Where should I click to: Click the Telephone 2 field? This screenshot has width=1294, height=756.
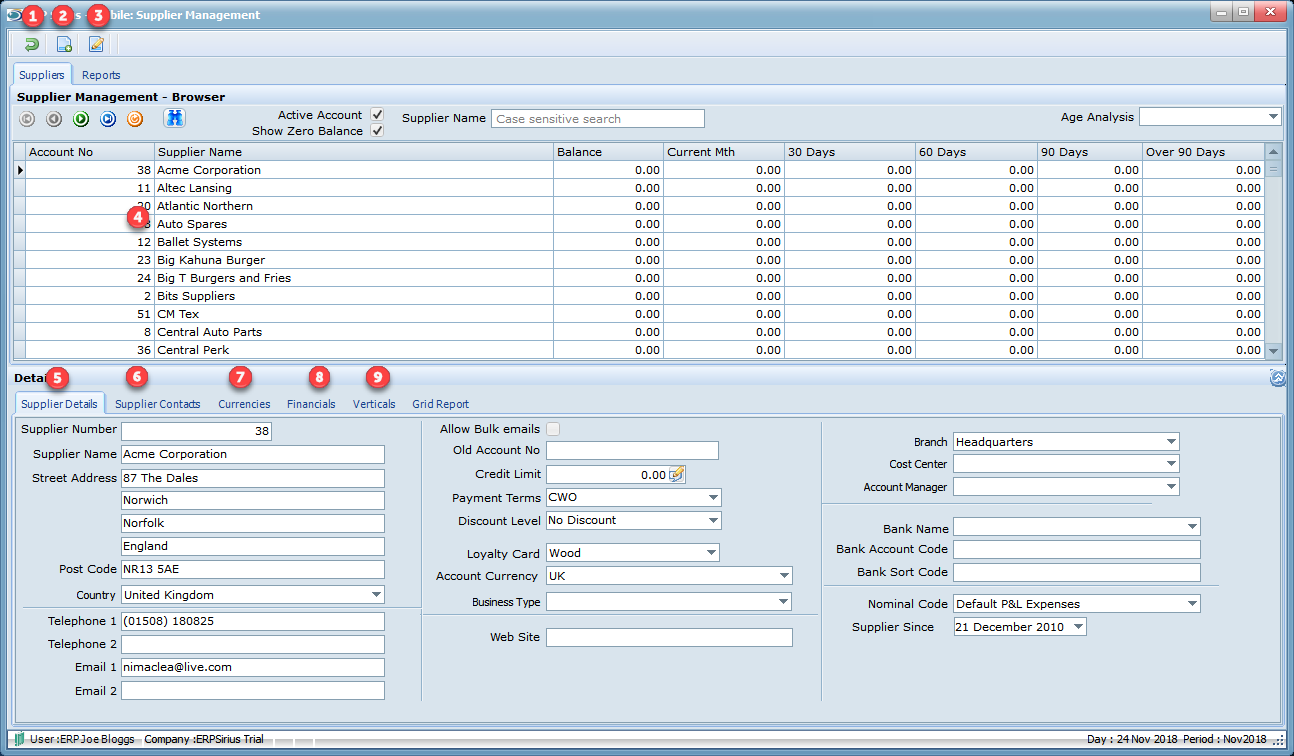[x=253, y=645]
